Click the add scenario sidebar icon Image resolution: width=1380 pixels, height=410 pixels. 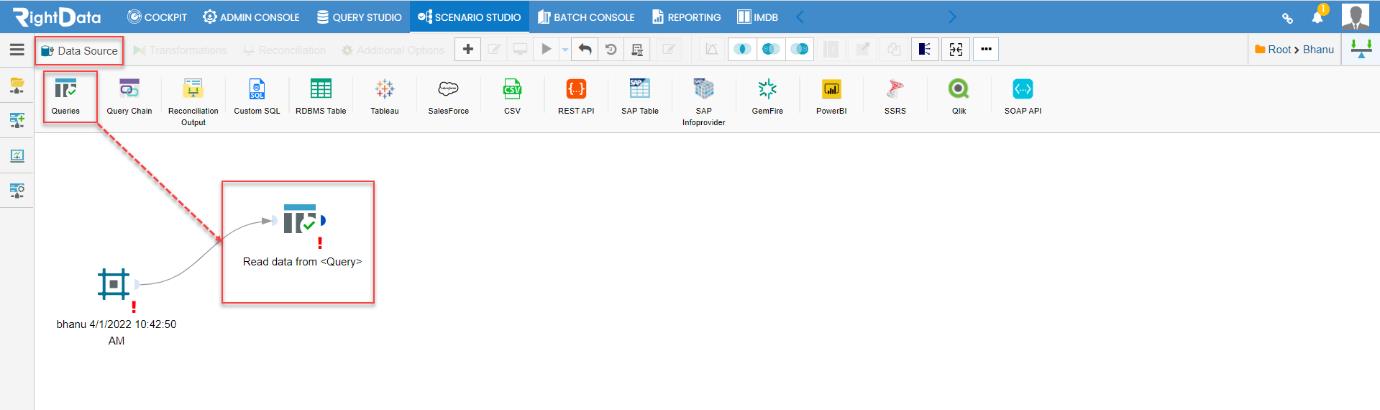17,122
